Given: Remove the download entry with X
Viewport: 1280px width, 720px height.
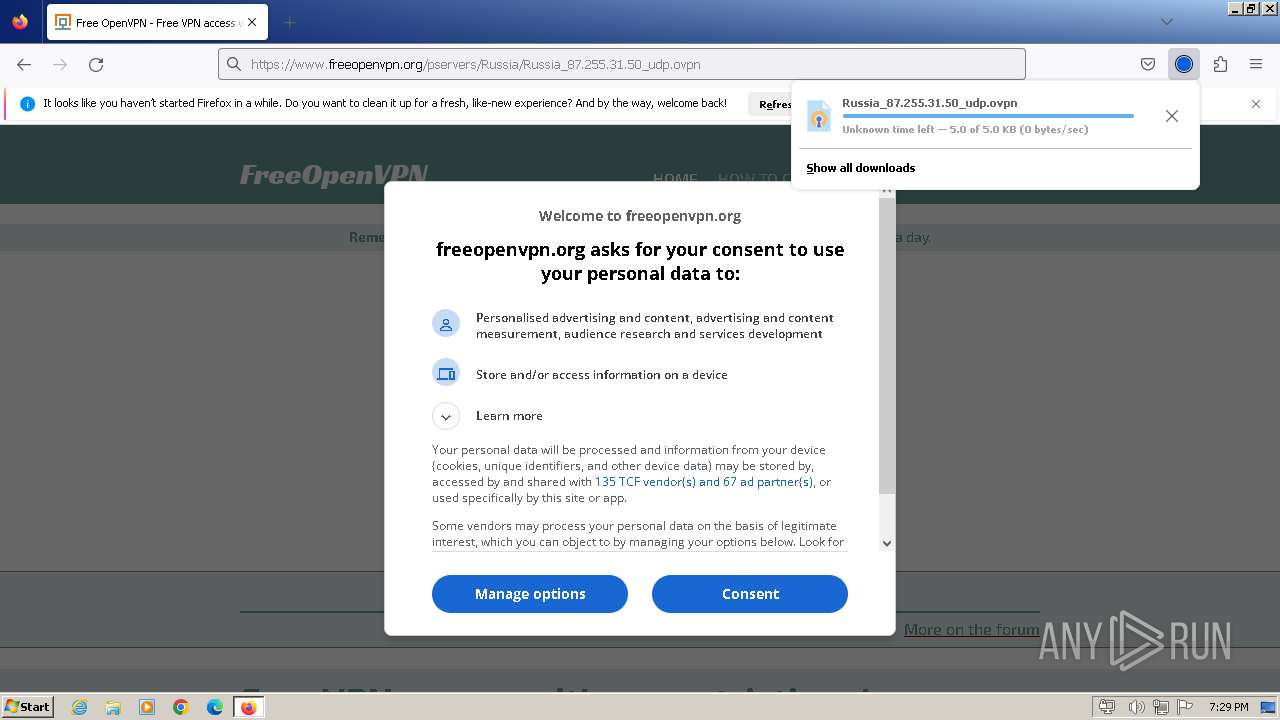Looking at the screenshot, I should coord(1172,116).
